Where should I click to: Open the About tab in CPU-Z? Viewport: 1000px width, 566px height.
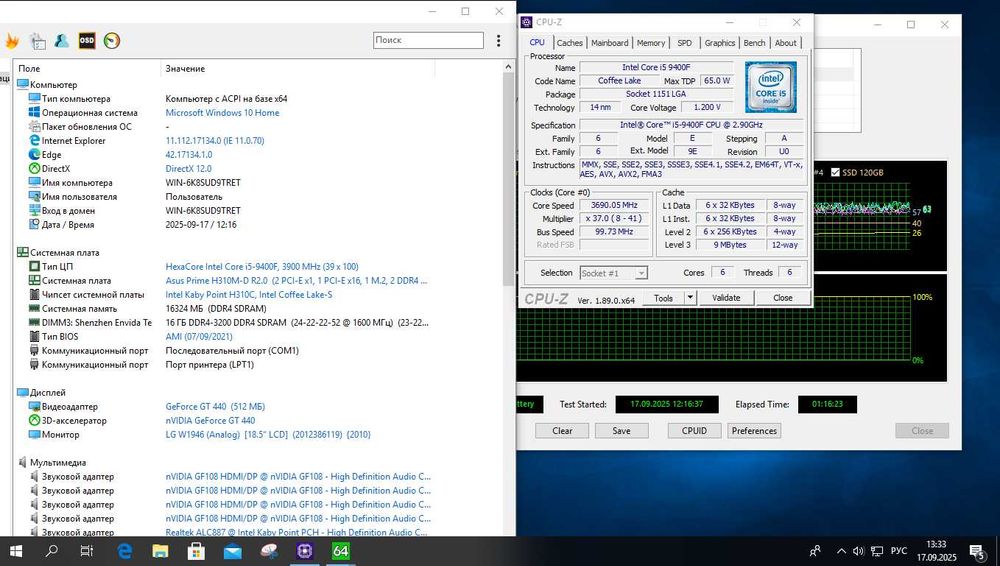786,43
